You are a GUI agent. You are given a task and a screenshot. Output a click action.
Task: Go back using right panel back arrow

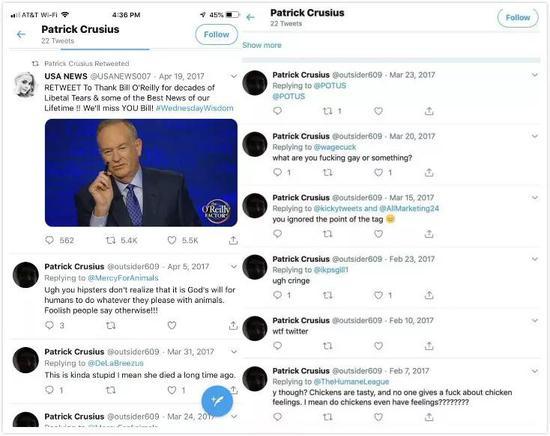click(x=250, y=17)
